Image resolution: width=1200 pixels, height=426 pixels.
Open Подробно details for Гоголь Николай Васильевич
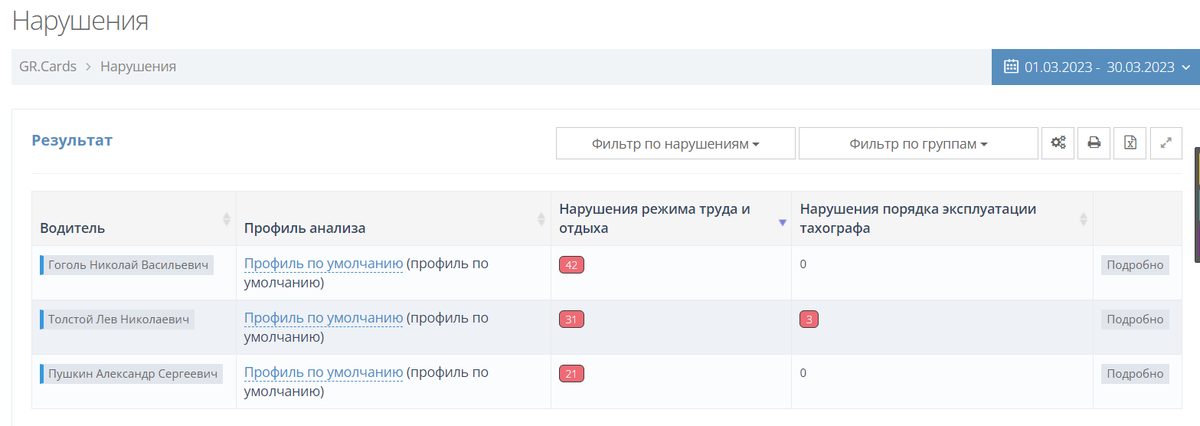[1135, 265]
